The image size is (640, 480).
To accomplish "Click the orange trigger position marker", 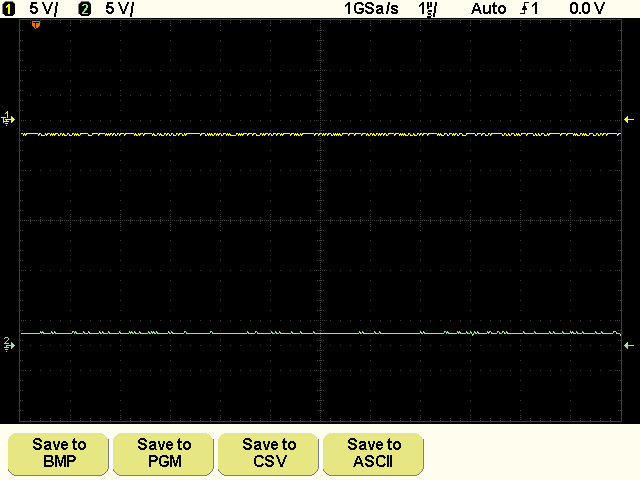I will tap(36, 25).
